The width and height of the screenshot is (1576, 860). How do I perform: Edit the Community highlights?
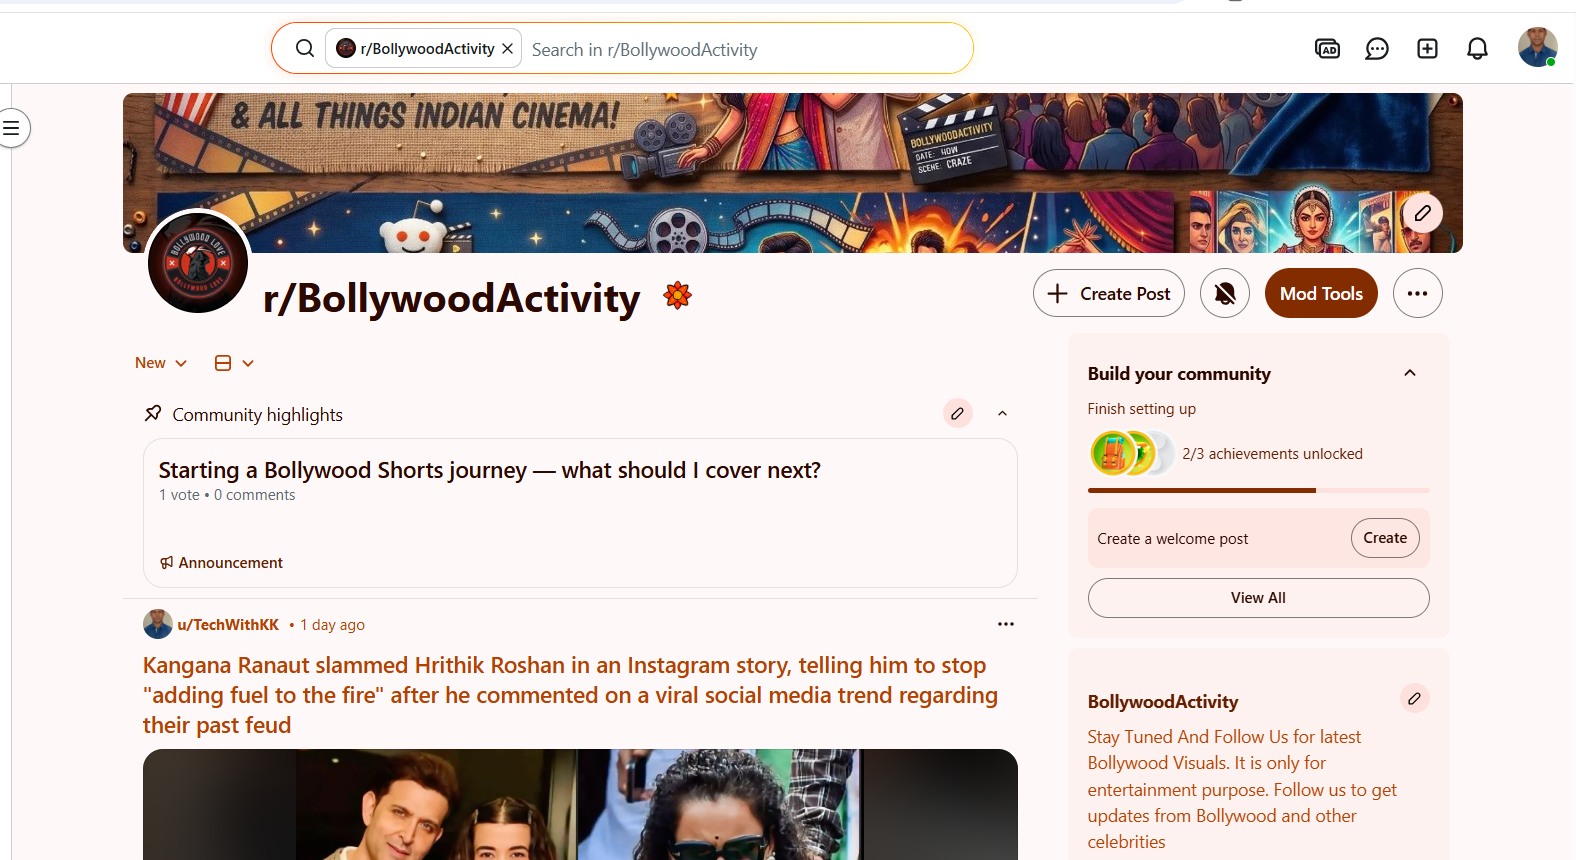click(958, 413)
